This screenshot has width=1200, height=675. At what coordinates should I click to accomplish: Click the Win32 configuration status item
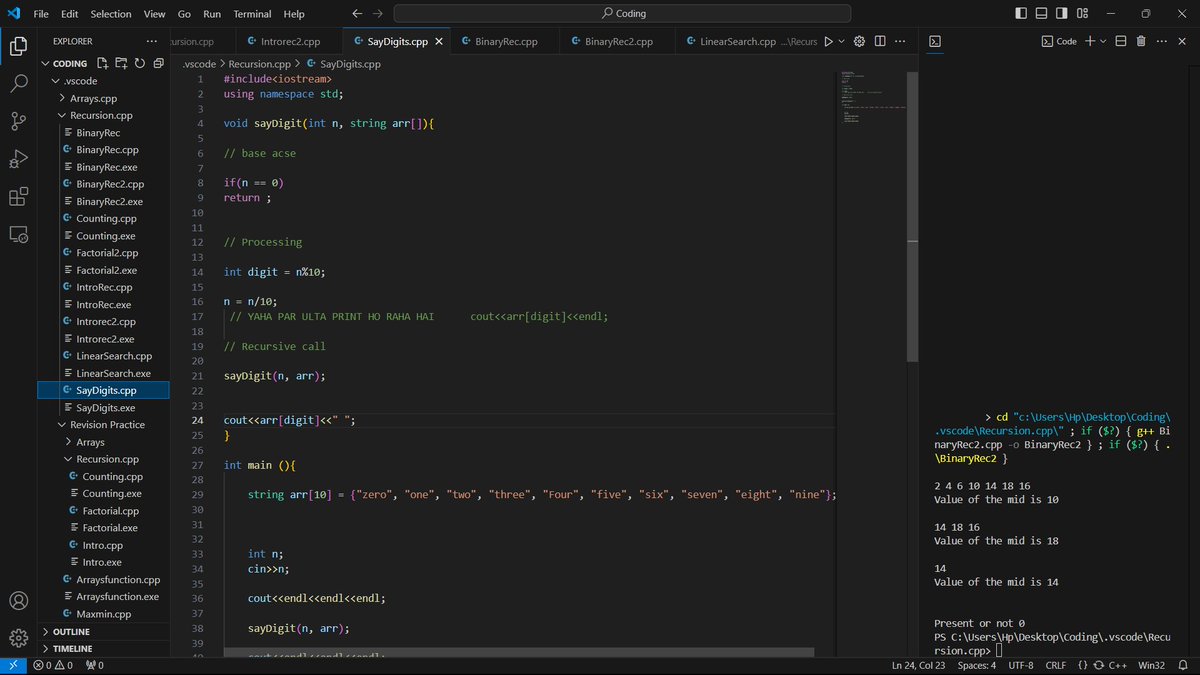[1151, 665]
